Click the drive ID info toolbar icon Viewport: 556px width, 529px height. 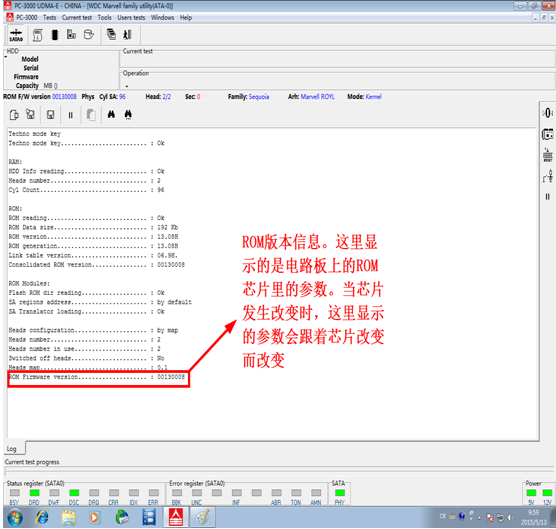click(37, 35)
